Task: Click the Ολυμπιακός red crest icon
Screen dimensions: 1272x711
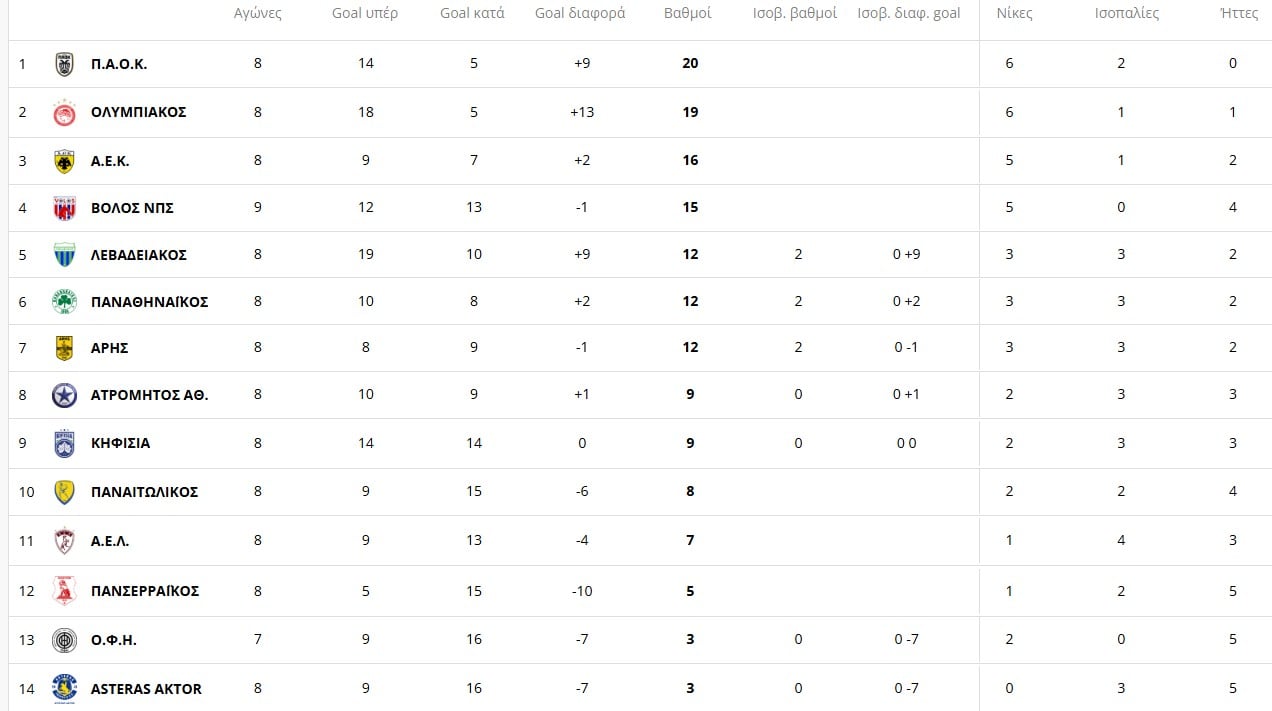Action: (64, 113)
